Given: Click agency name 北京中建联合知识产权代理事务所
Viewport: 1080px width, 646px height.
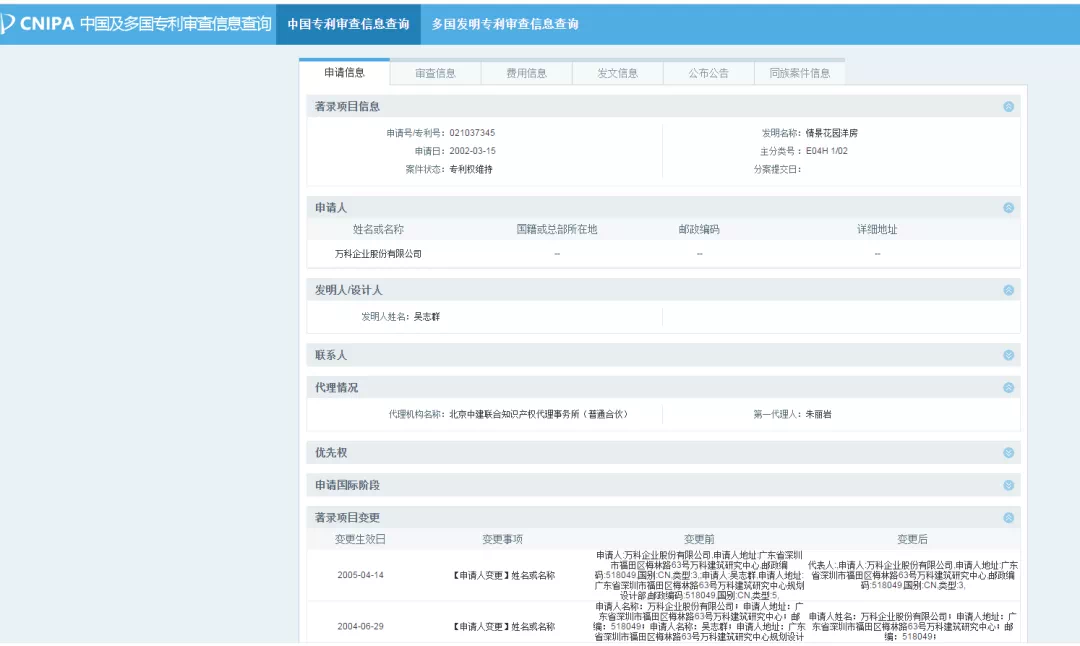Looking at the screenshot, I should pyautogui.click(x=539, y=415).
